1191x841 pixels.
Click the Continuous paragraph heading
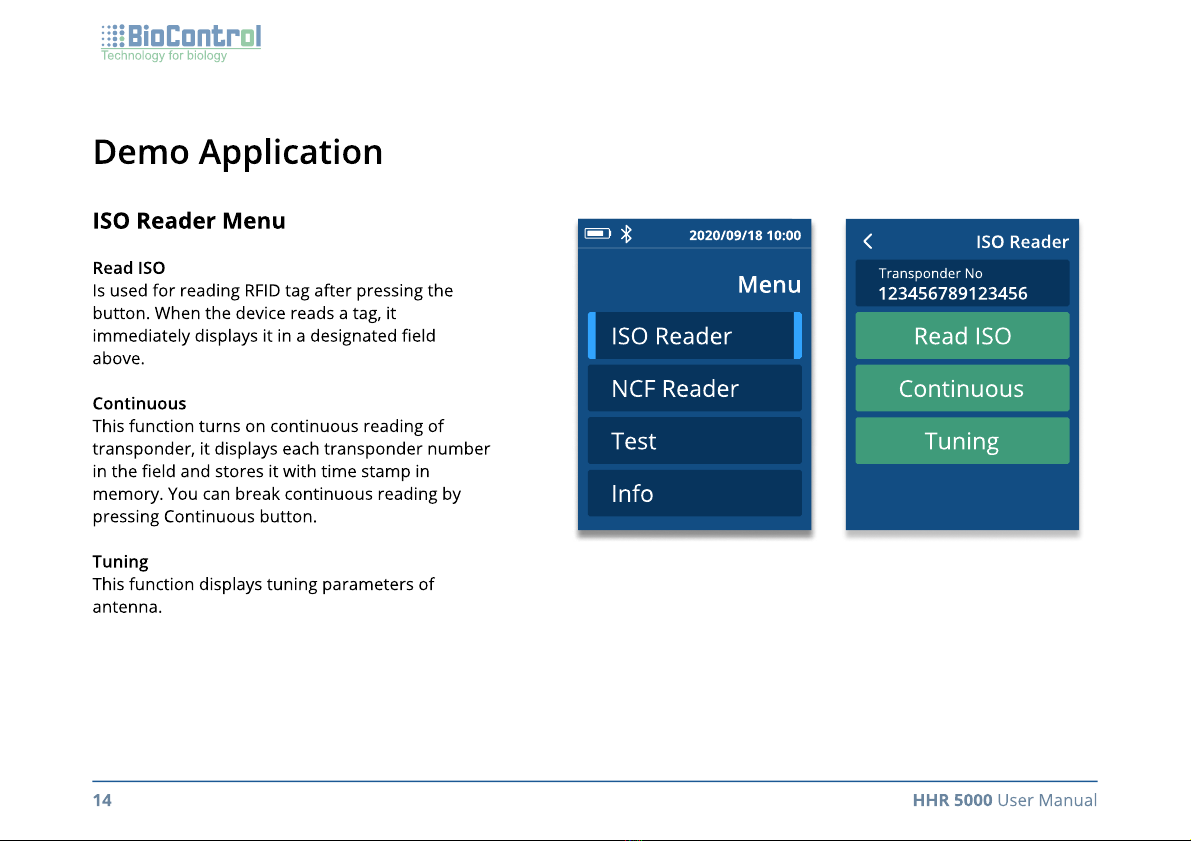tap(139, 403)
